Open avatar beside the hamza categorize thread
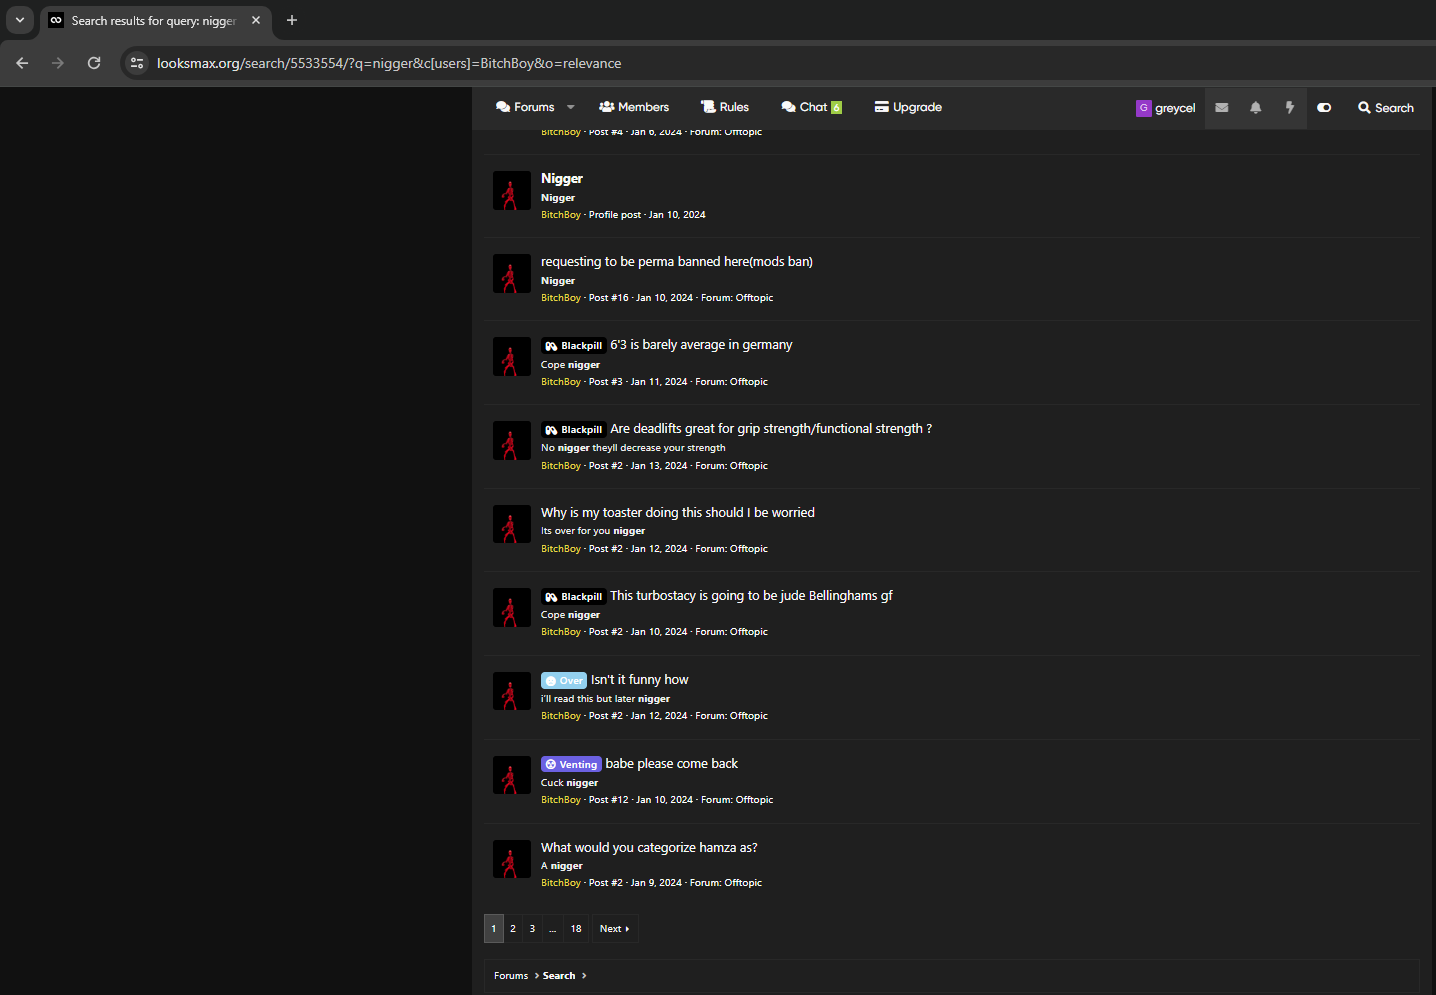Viewport: 1436px width, 995px height. click(512, 859)
